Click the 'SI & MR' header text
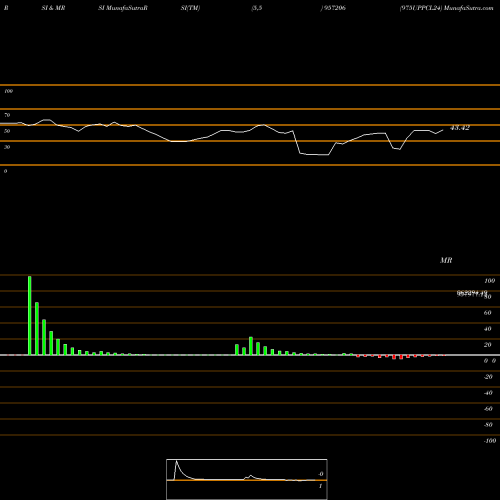 coord(53,8)
